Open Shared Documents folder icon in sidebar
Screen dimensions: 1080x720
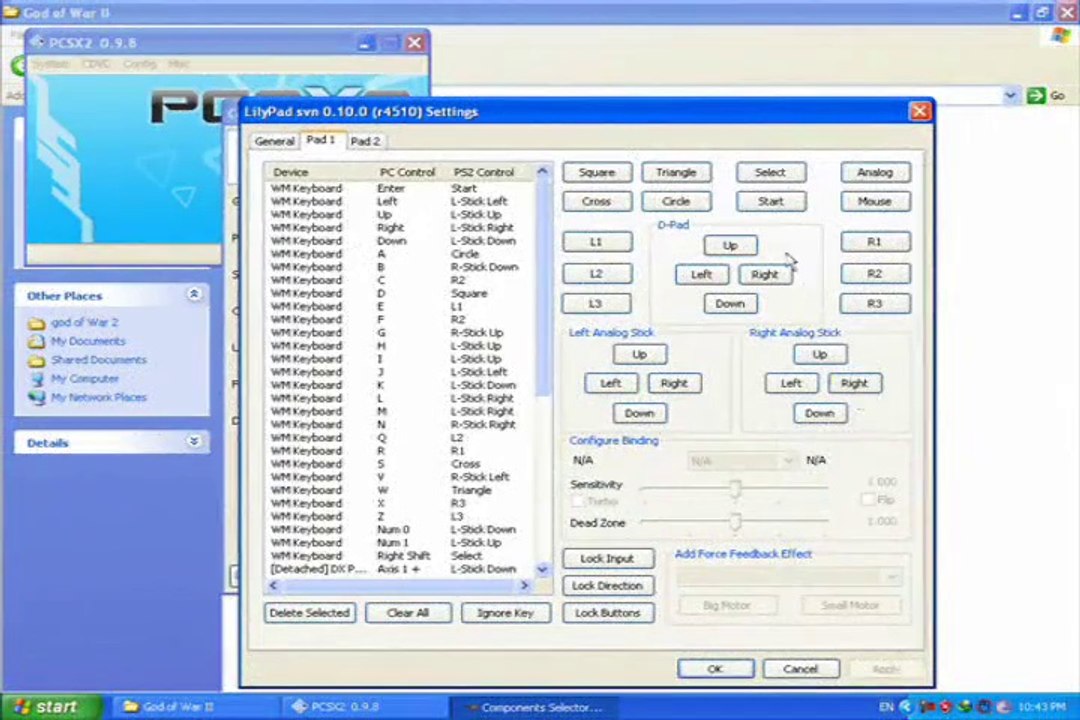(x=37, y=360)
